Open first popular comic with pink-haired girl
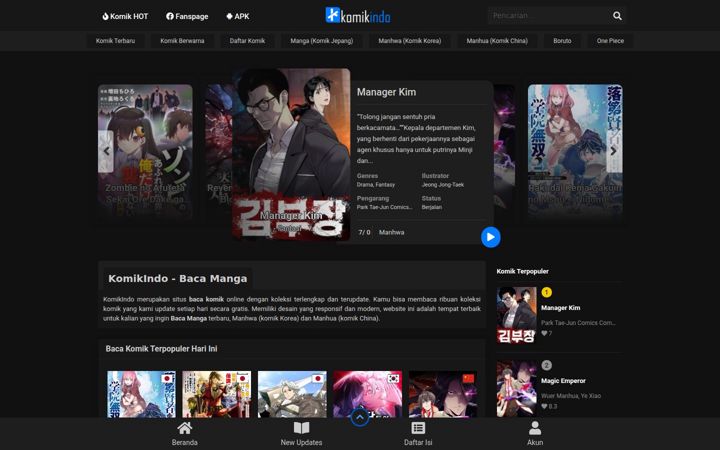 tap(141, 394)
